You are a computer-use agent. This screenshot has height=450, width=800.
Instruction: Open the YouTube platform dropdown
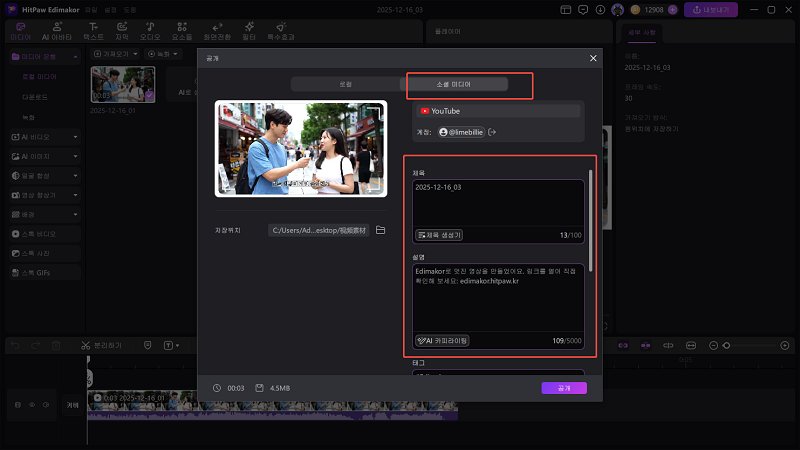point(498,111)
